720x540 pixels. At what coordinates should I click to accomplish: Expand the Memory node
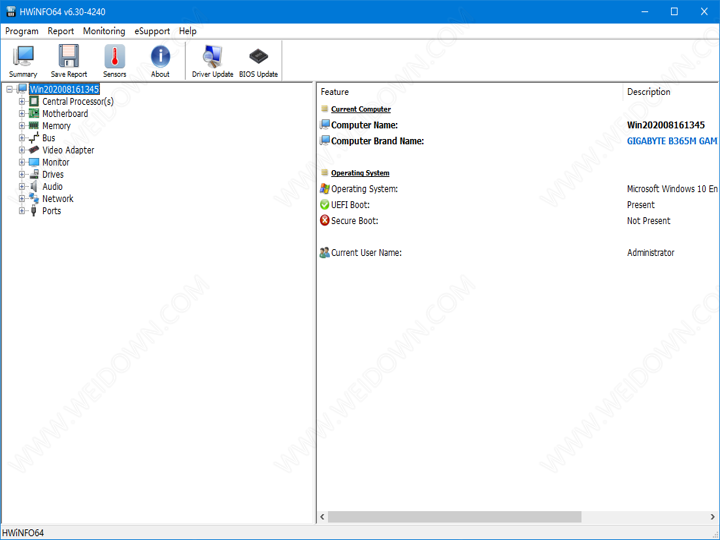[x=22, y=125]
